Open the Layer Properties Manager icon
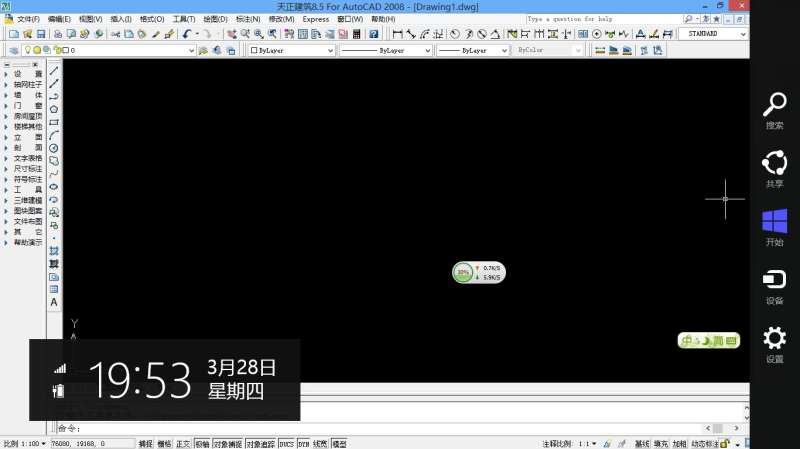Image resolution: width=800 pixels, height=449 pixels. coord(13,49)
